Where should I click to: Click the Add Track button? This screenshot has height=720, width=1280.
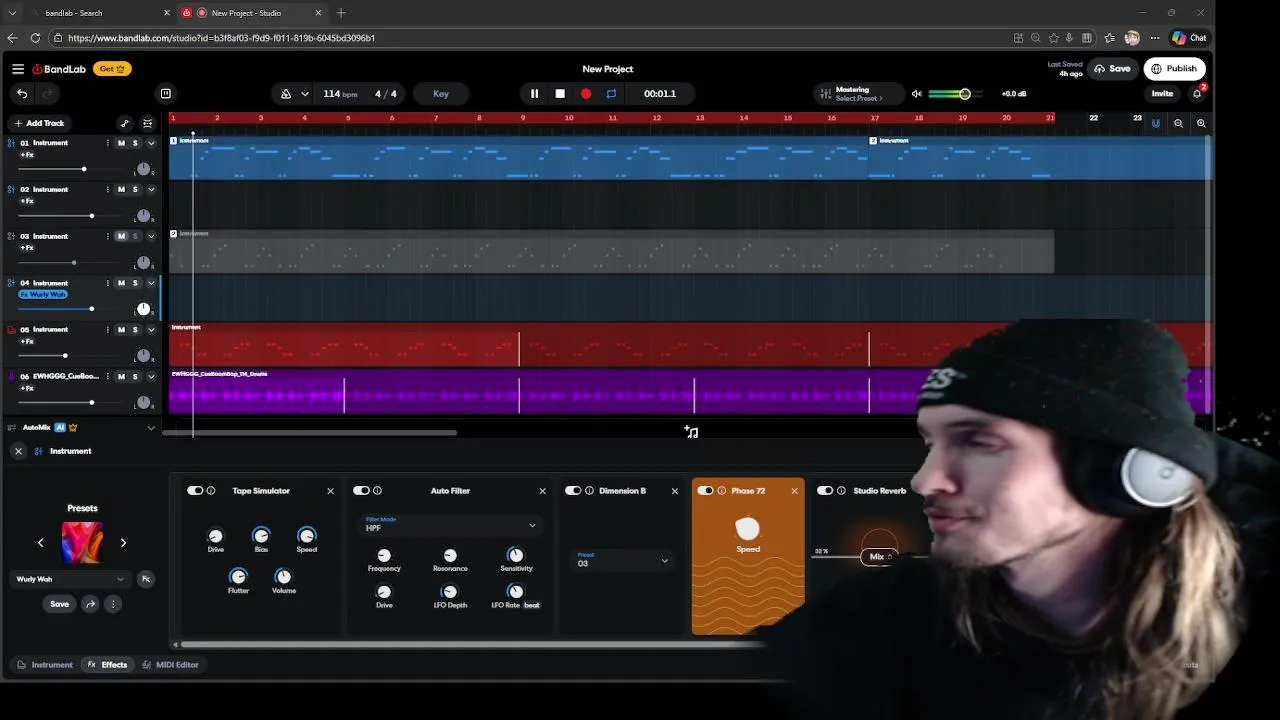click(x=38, y=123)
